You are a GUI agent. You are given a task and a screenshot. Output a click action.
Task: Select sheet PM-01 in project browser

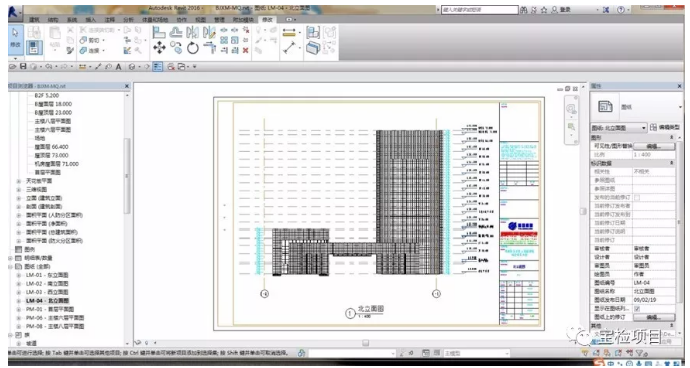(x=49, y=309)
